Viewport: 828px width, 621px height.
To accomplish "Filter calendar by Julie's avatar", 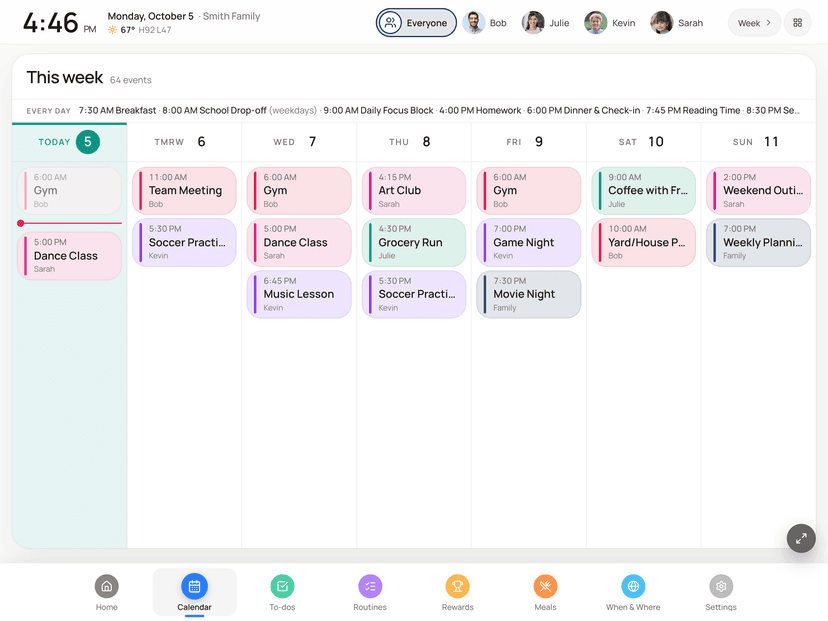I will tap(533, 23).
